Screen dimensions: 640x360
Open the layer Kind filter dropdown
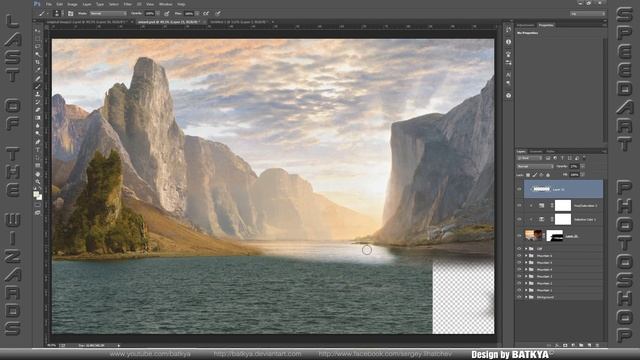tap(529, 158)
